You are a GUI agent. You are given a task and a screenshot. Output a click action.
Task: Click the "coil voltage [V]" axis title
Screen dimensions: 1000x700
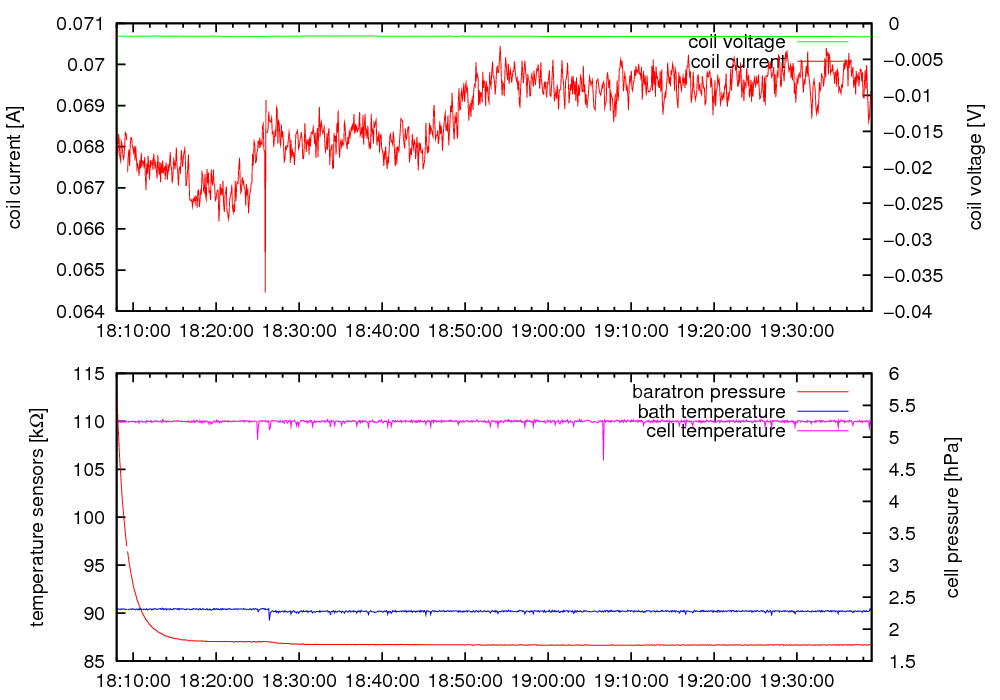click(976, 167)
